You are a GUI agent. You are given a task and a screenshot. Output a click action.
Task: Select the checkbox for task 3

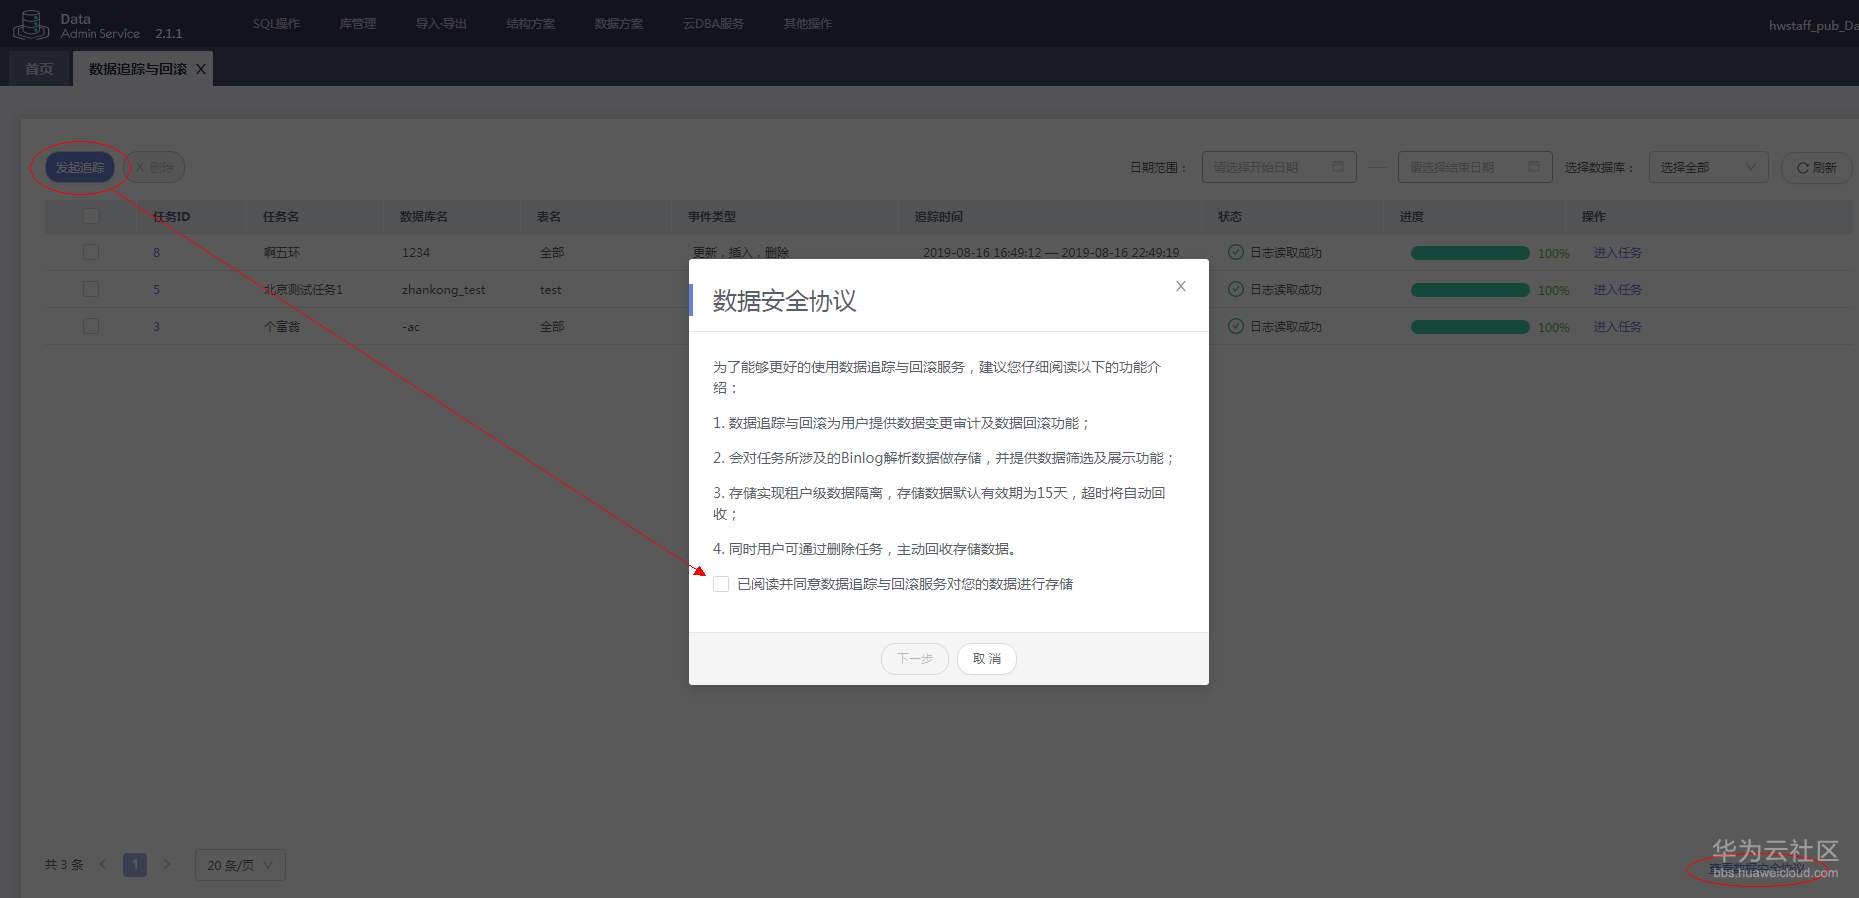point(91,327)
